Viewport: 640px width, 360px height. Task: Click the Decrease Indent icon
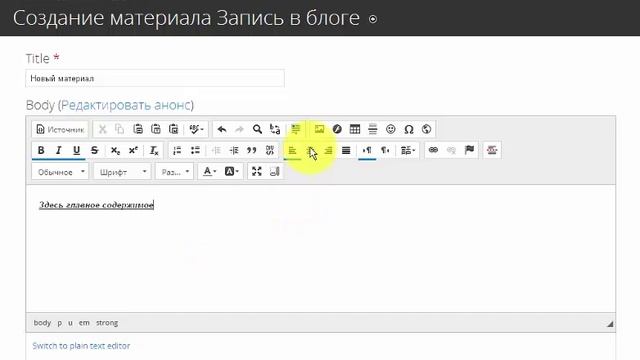[x=216, y=150]
